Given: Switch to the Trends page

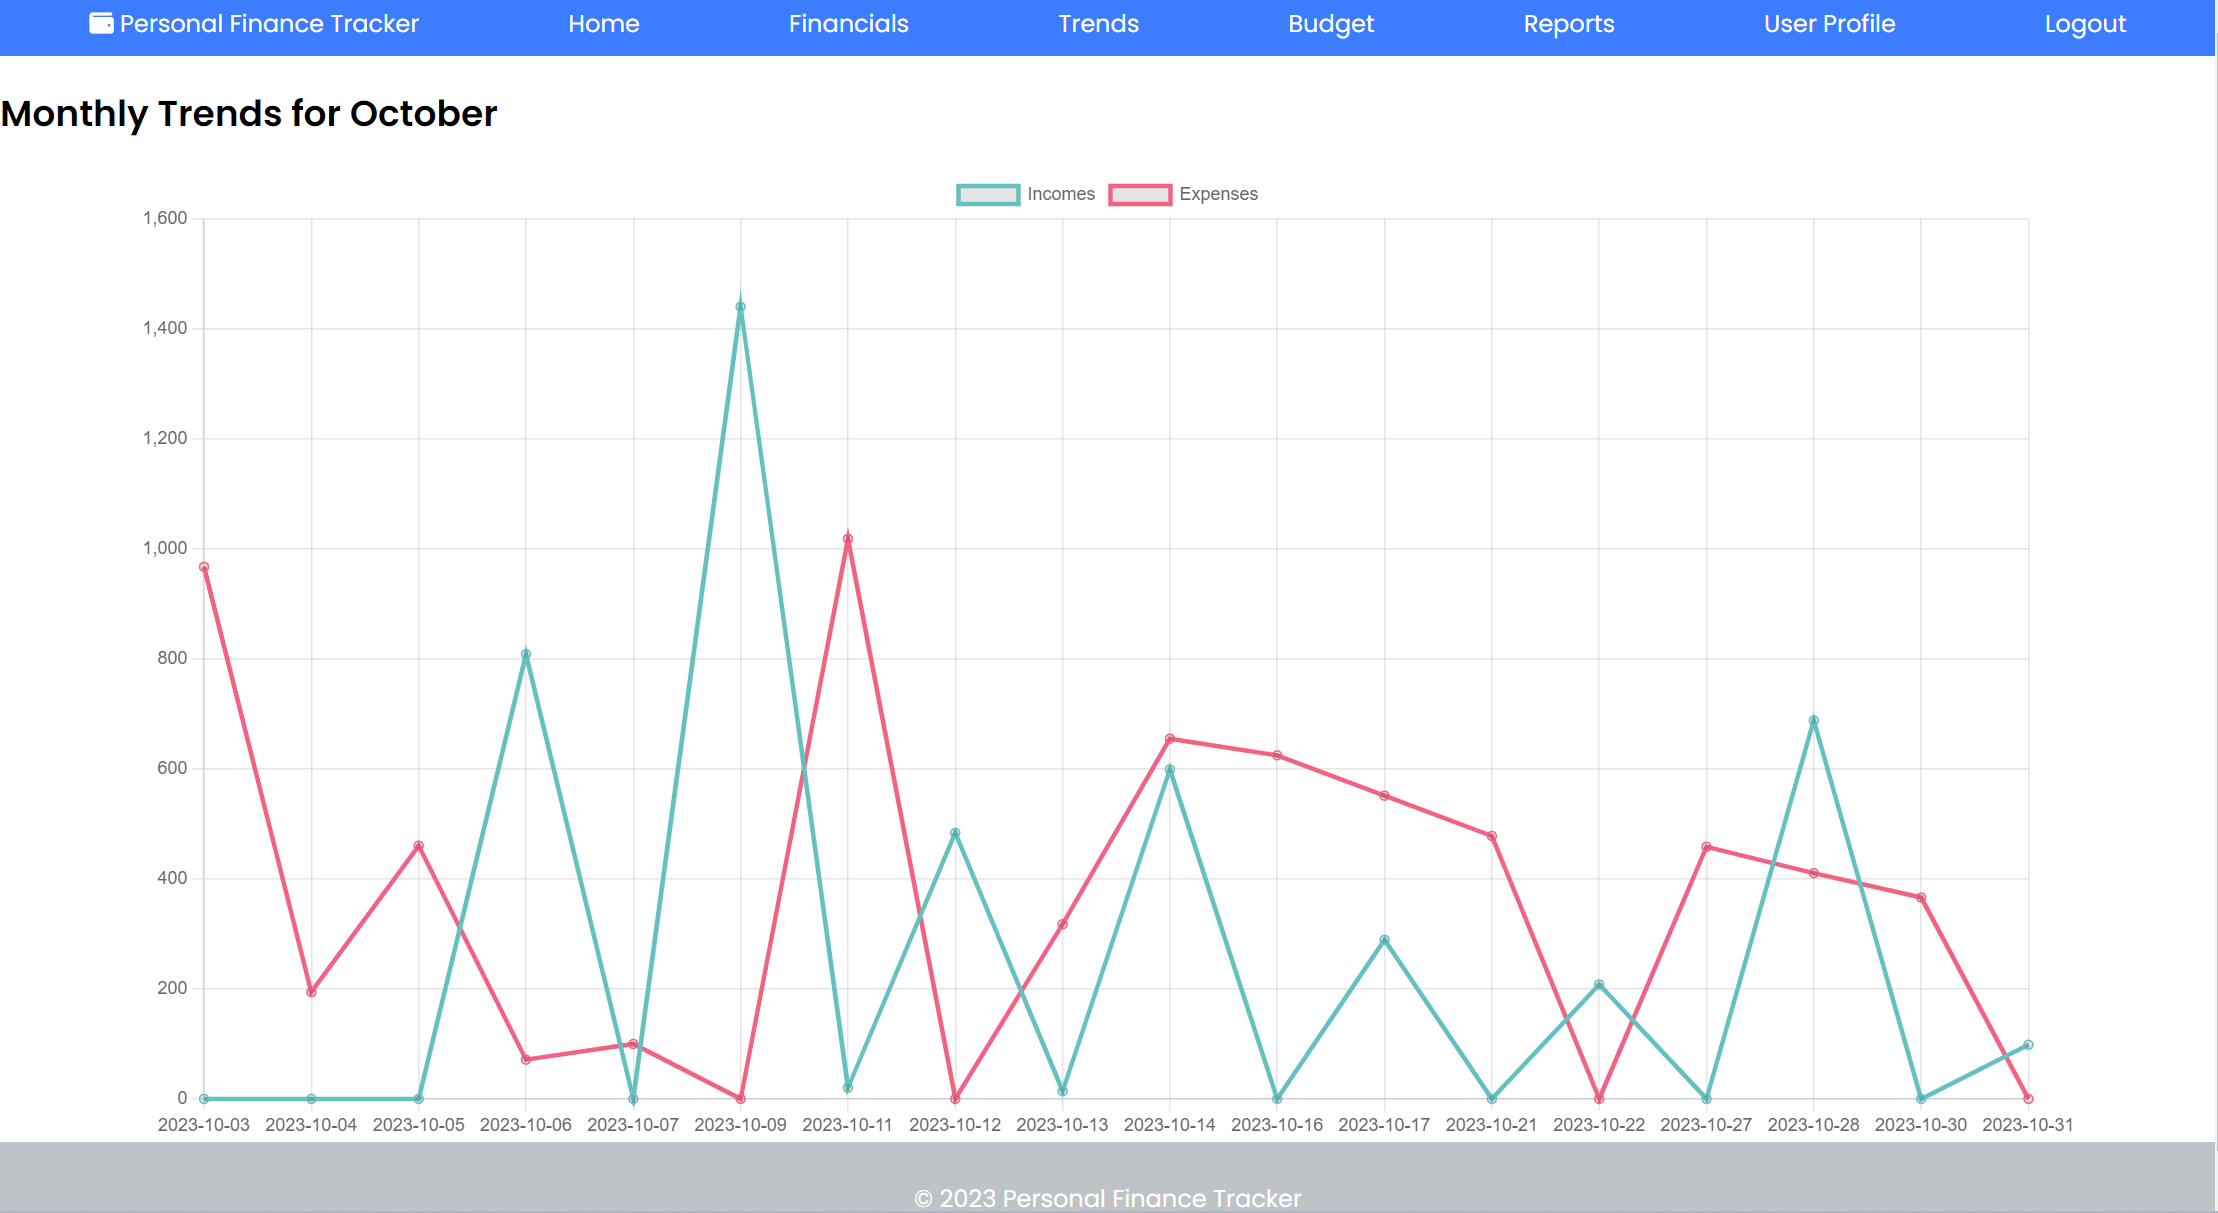Looking at the screenshot, I should [1099, 24].
